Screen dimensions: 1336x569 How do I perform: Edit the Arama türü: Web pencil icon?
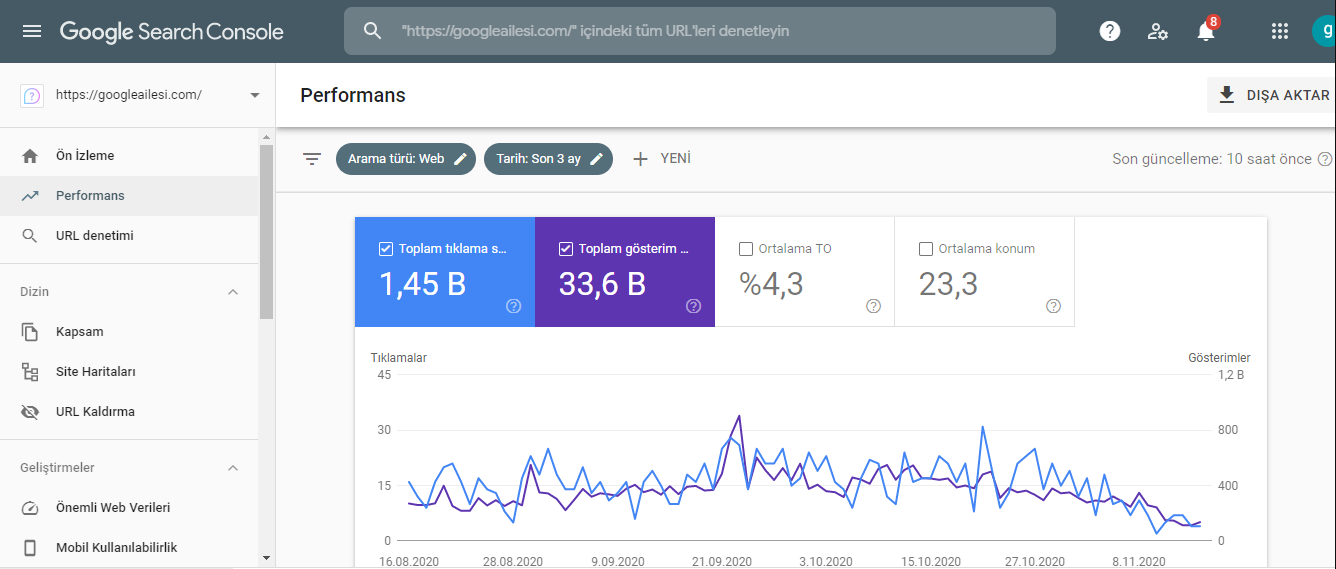[460, 159]
